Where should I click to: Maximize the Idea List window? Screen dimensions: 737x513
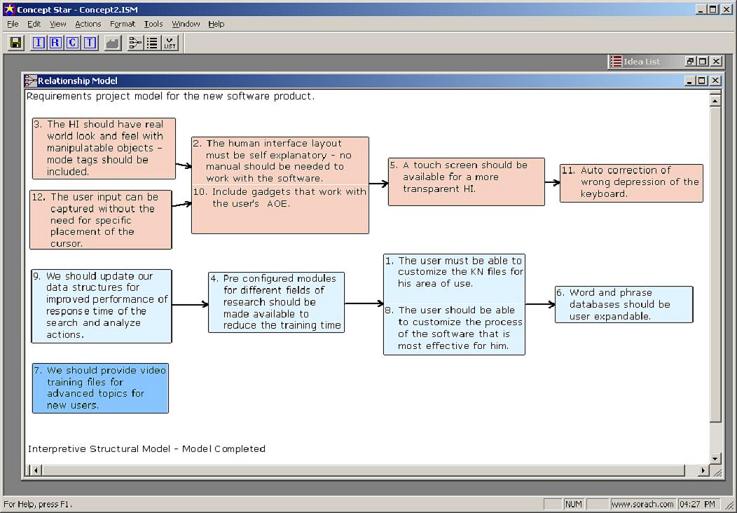pyautogui.click(x=703, y=61)
